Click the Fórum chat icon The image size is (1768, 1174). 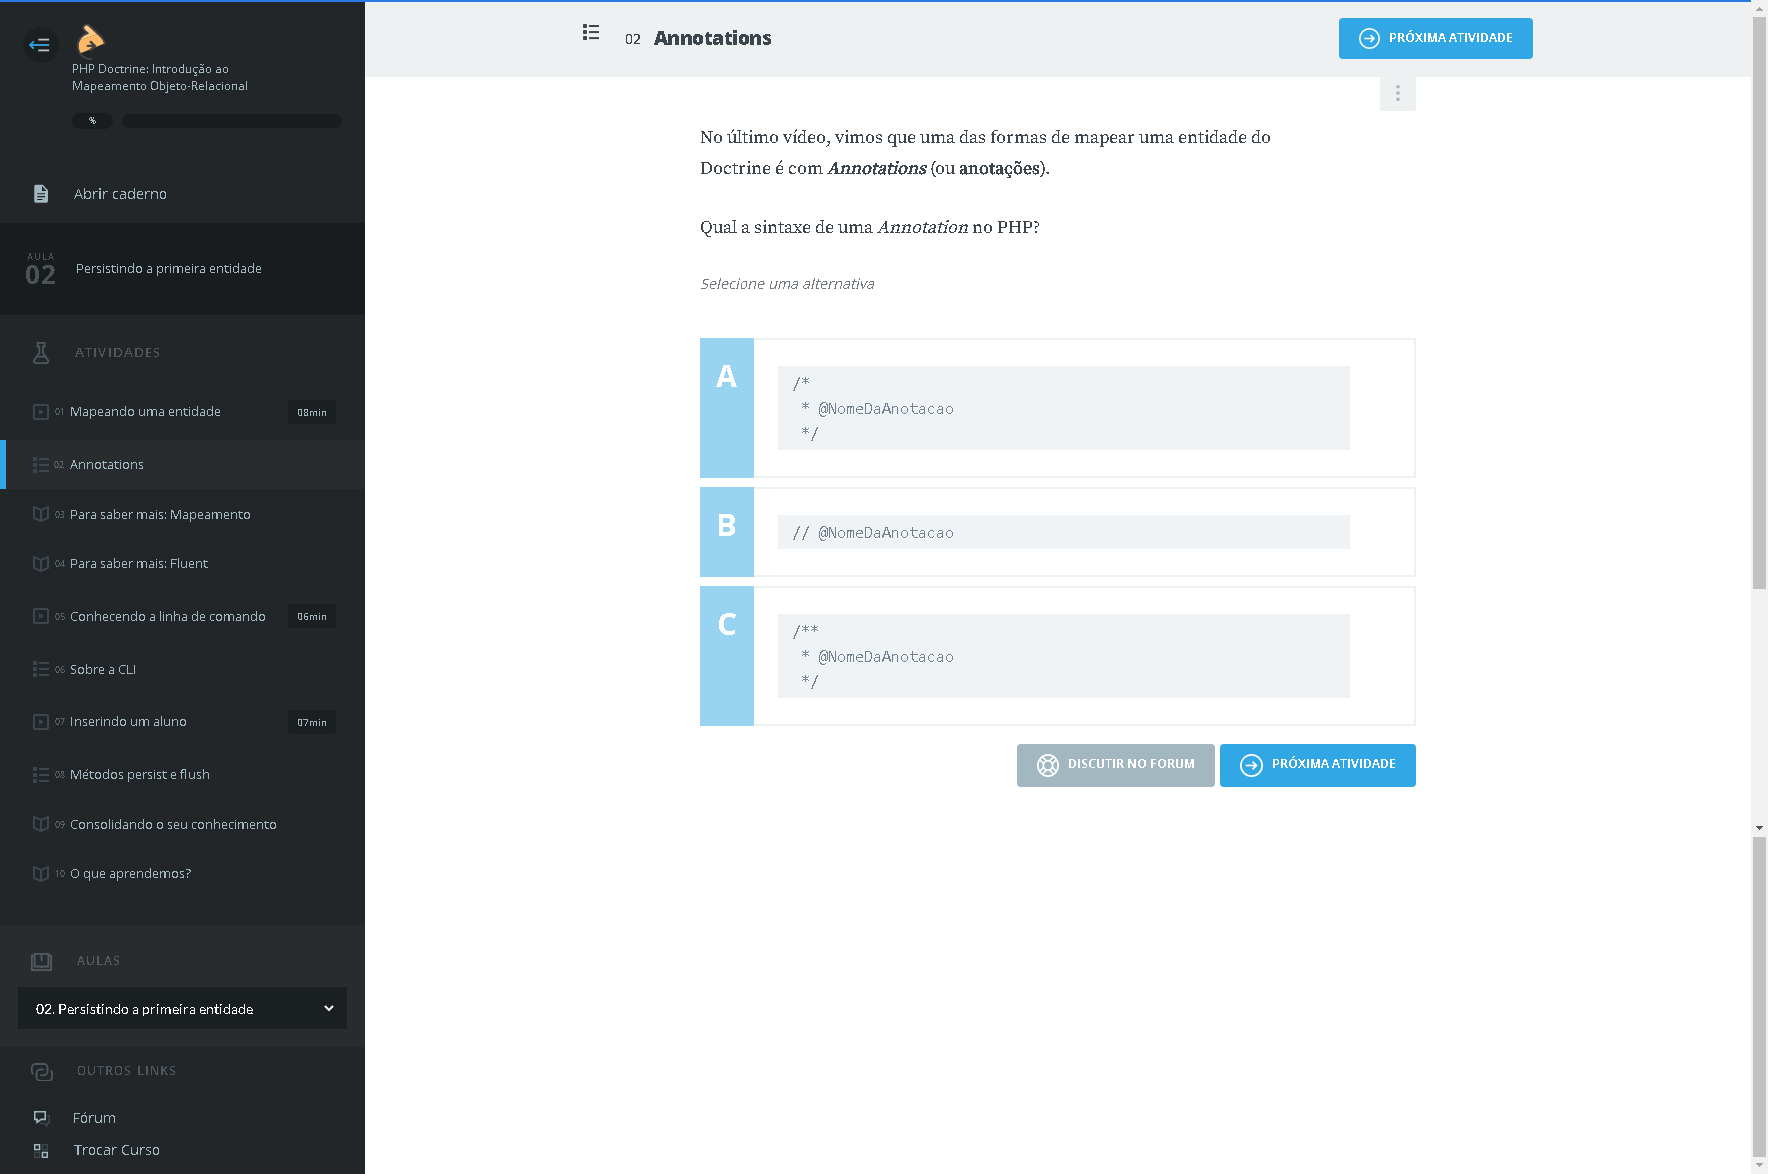coord(41,1118)
